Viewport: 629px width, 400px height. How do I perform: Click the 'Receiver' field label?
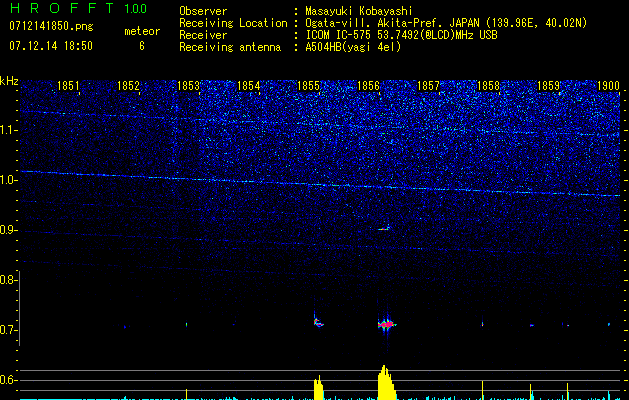tap(203, 35)
